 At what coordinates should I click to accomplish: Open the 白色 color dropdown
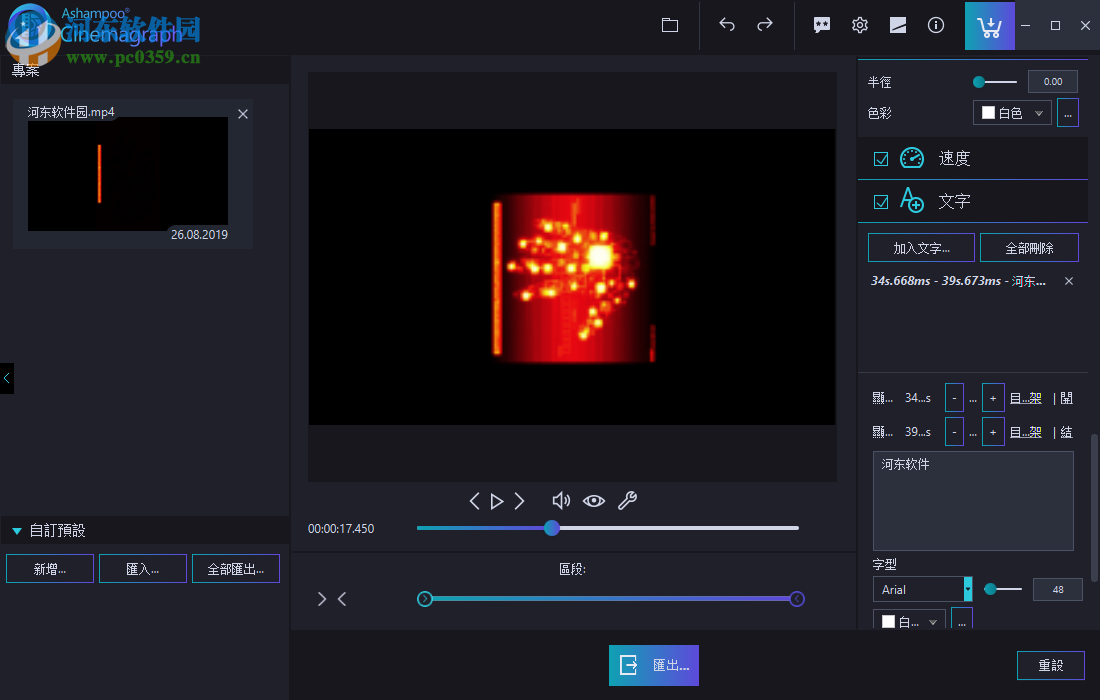[x=1012, y=113]
